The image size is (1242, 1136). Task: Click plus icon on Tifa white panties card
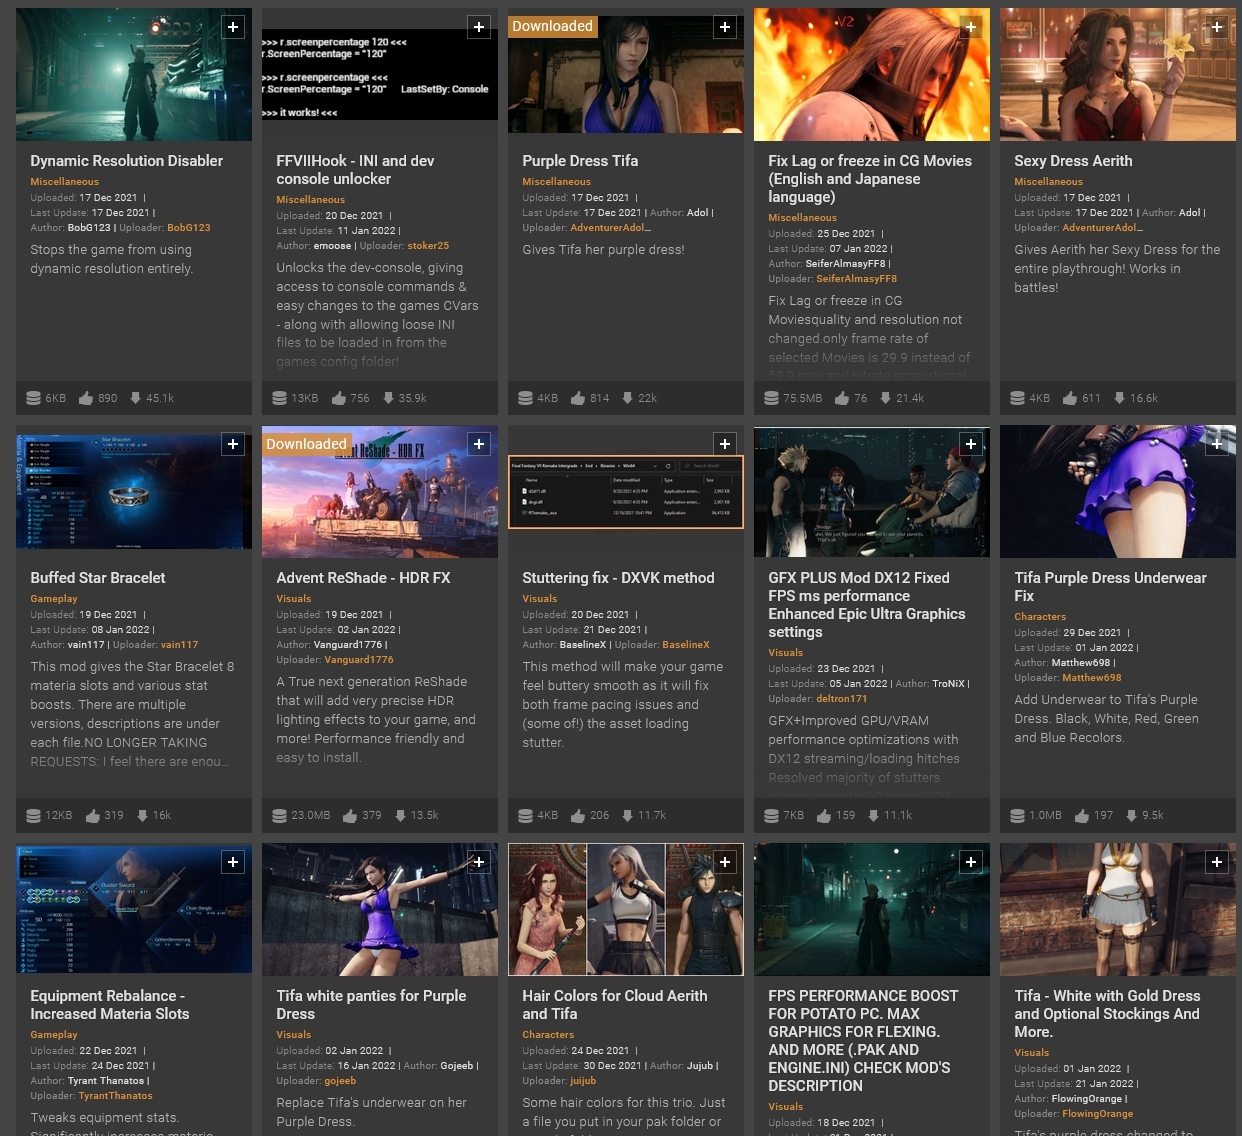[x=479, y=862]
